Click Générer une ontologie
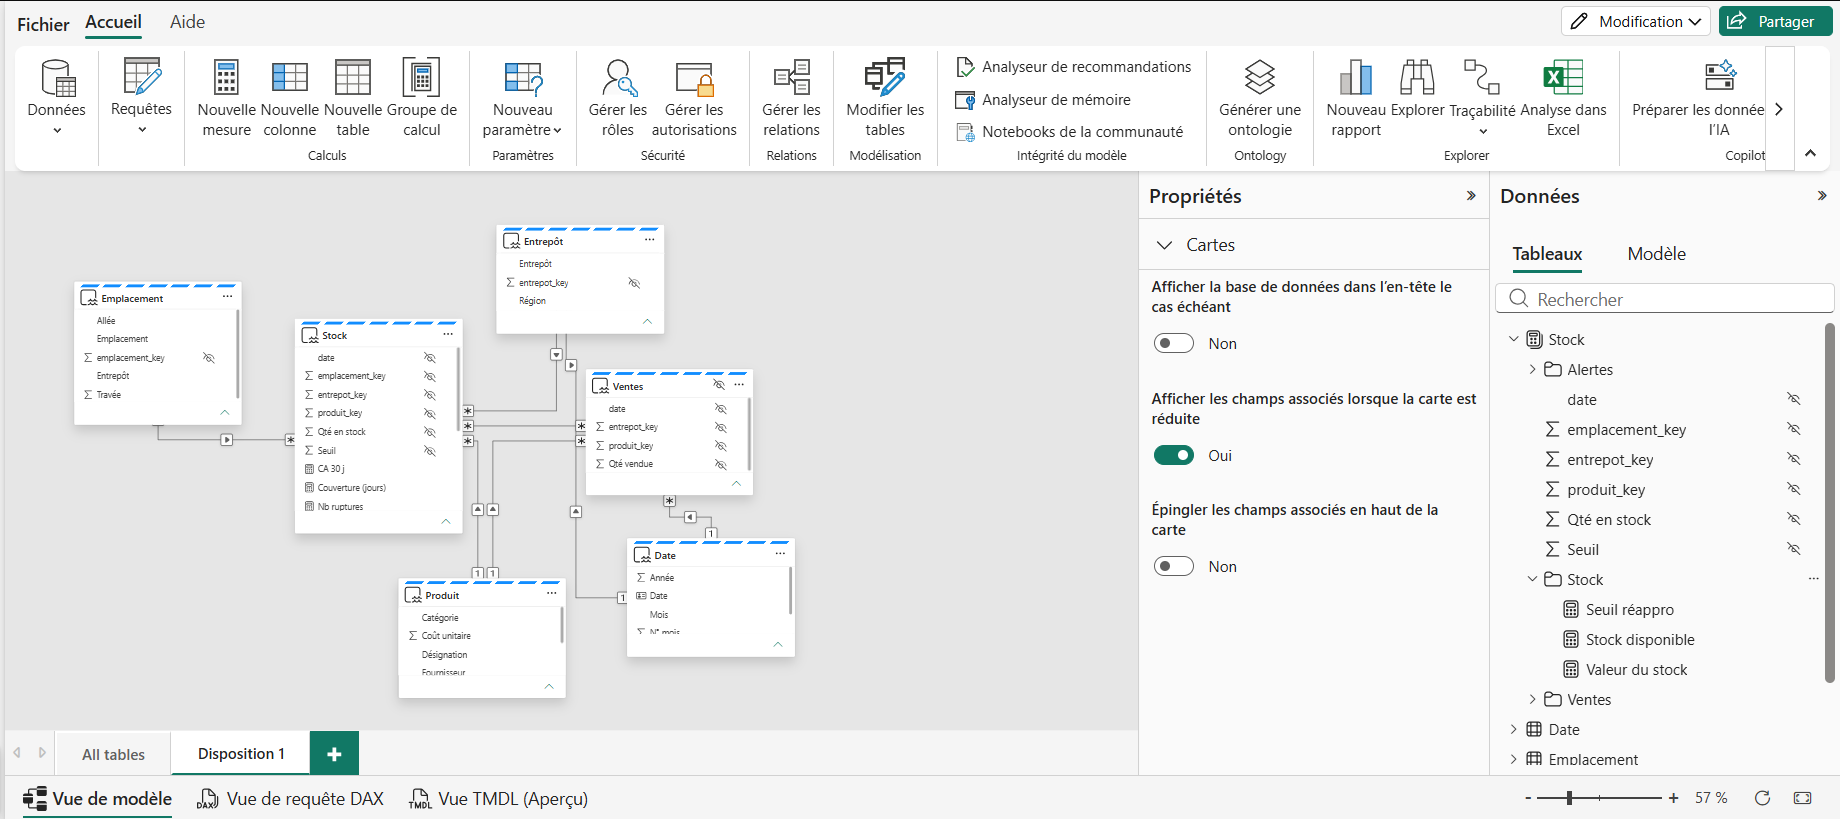This screenshot has width=1840, height=819. (1260, 98)
